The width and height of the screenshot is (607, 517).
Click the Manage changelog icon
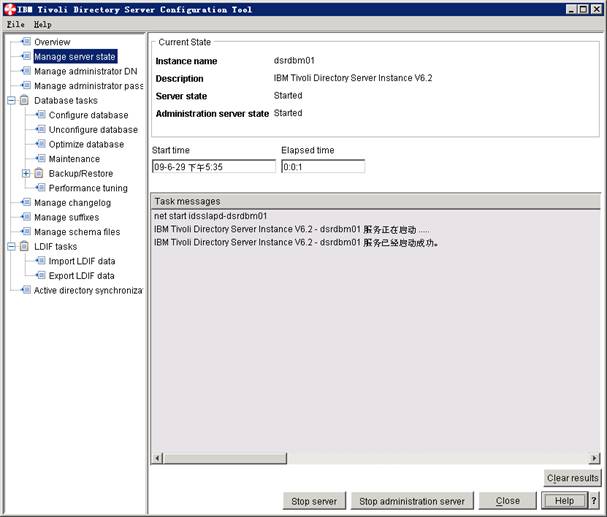click(x=26, y=202)
